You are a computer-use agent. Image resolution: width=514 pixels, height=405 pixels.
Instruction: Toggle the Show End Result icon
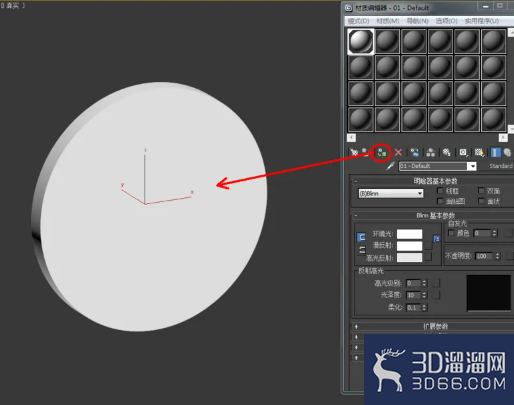coord(496,153)
